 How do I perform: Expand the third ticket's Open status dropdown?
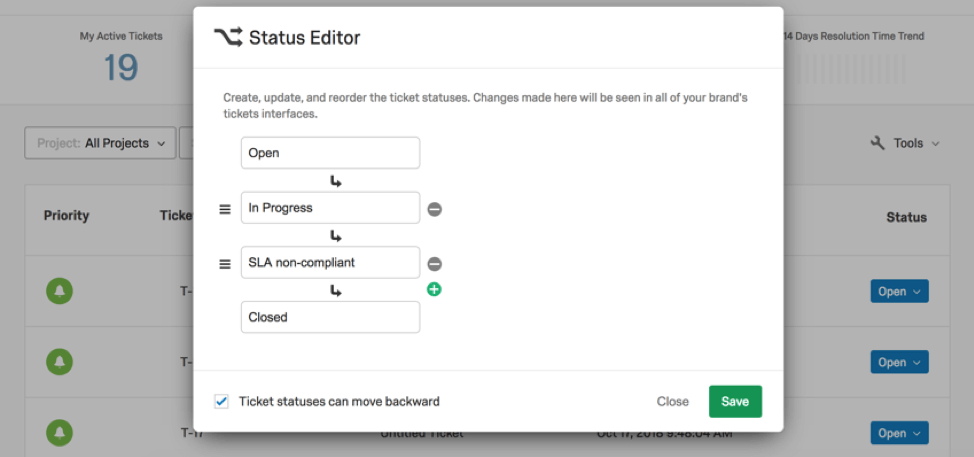pyautogui.click(x=899, y=433)
